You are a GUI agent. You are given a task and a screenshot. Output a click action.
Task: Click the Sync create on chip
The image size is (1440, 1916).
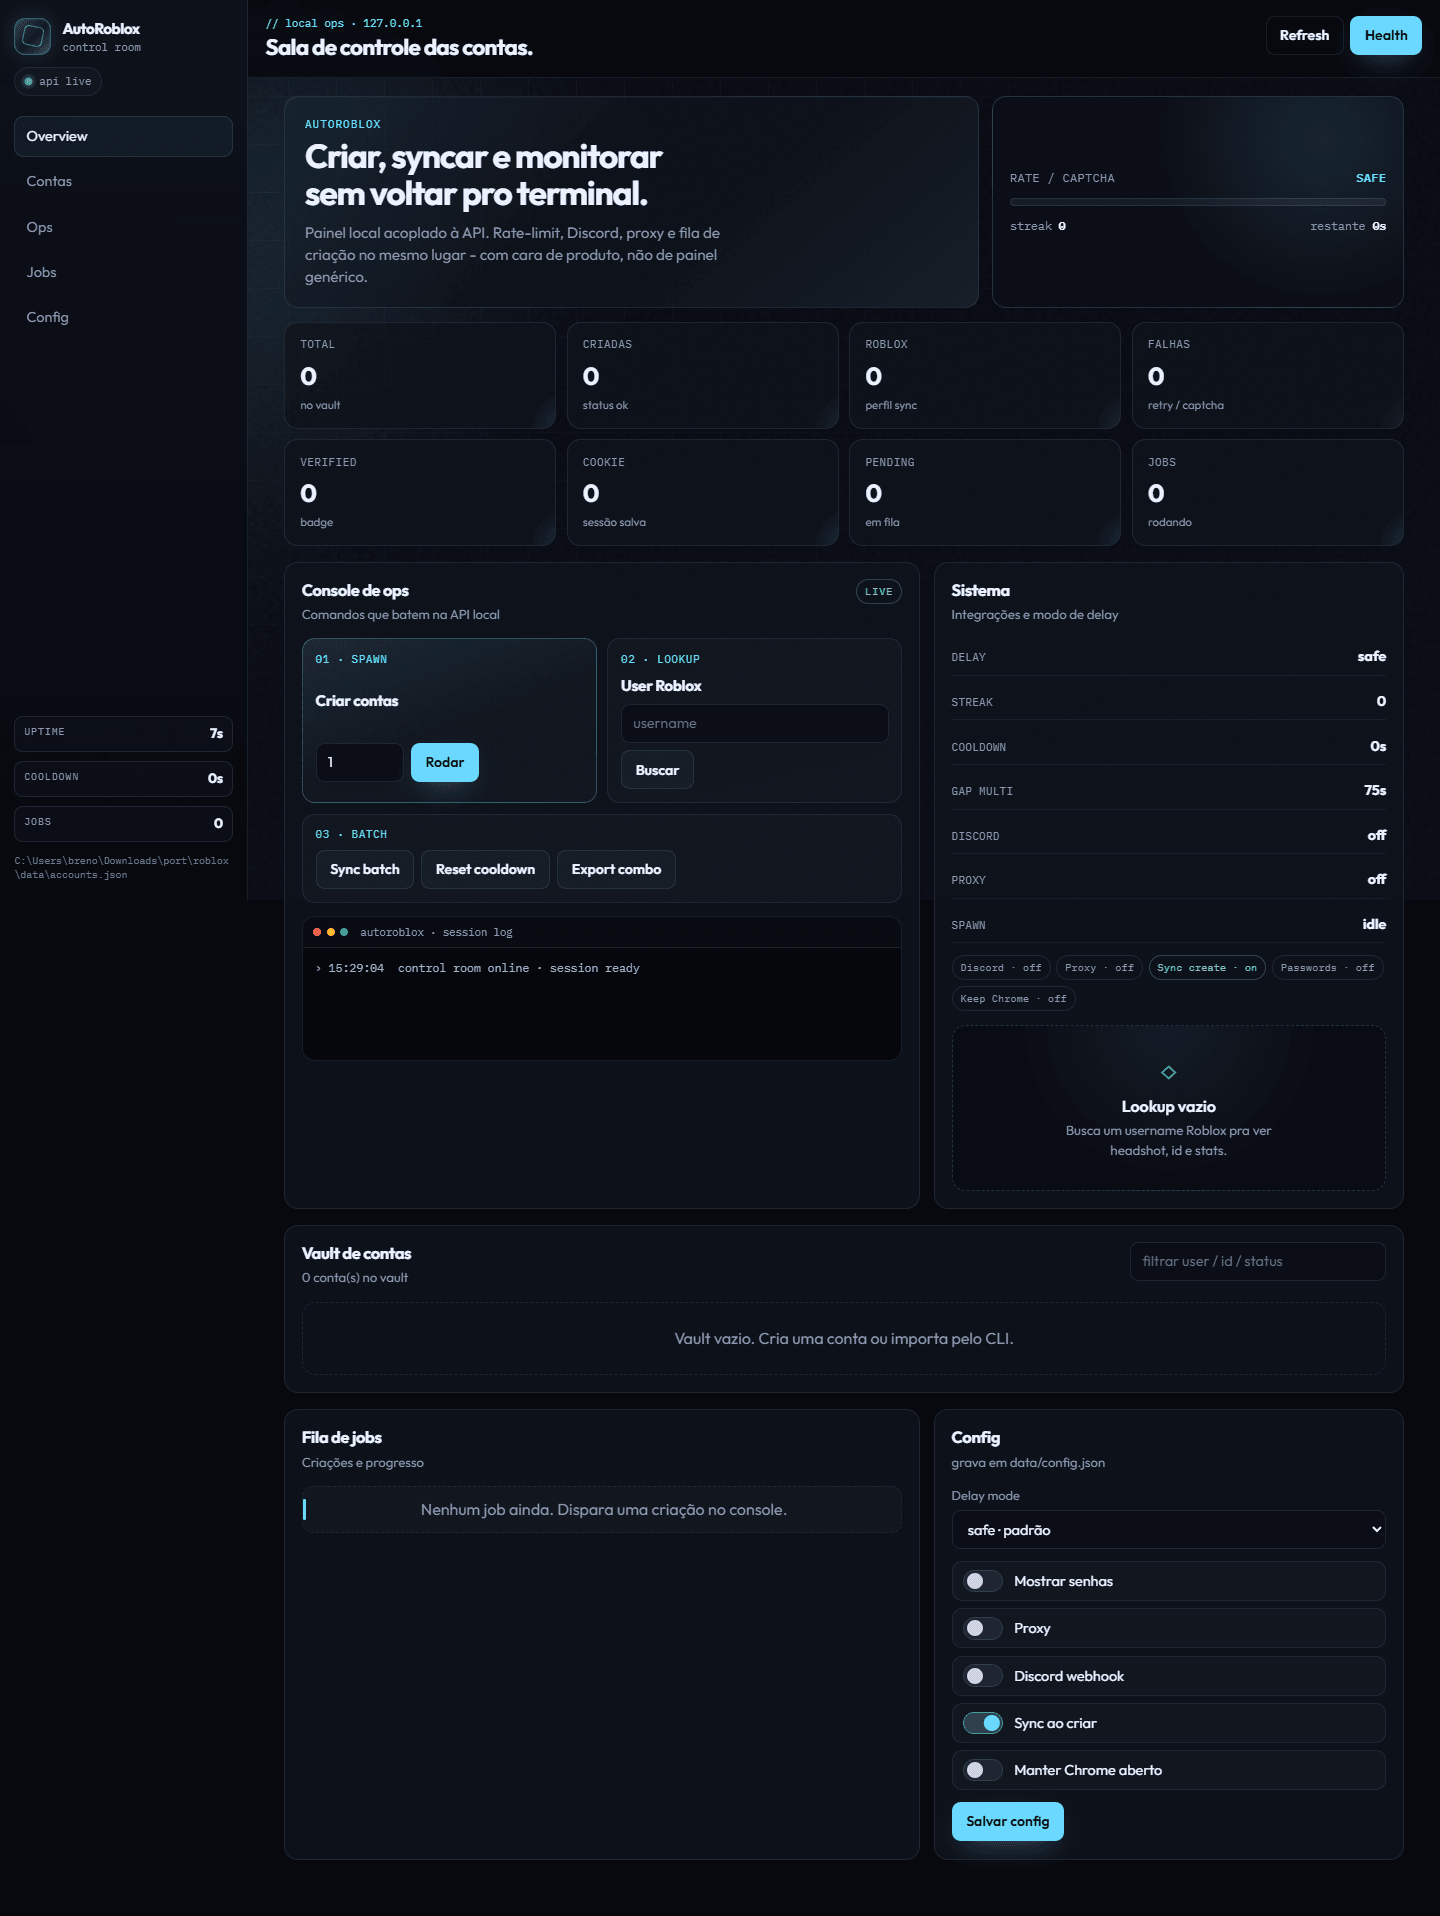click(1207, 968)
